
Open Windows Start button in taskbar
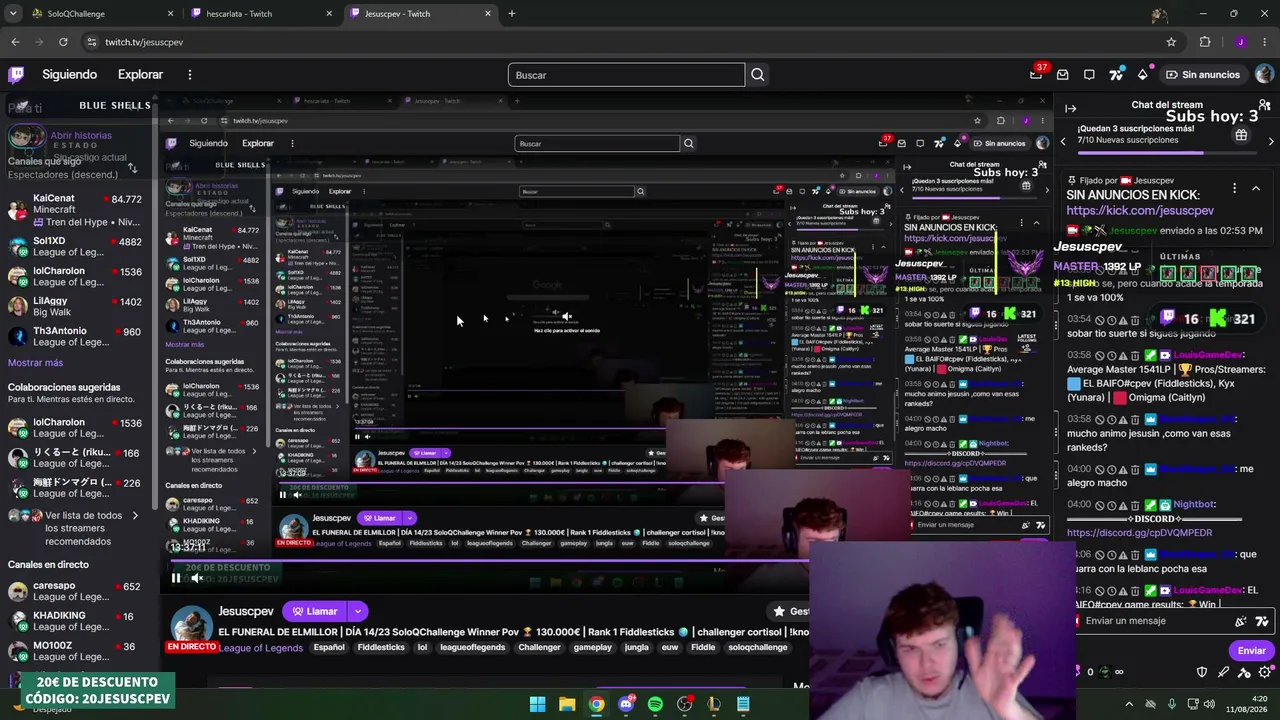pyautogui.click(x=538, y=704)
